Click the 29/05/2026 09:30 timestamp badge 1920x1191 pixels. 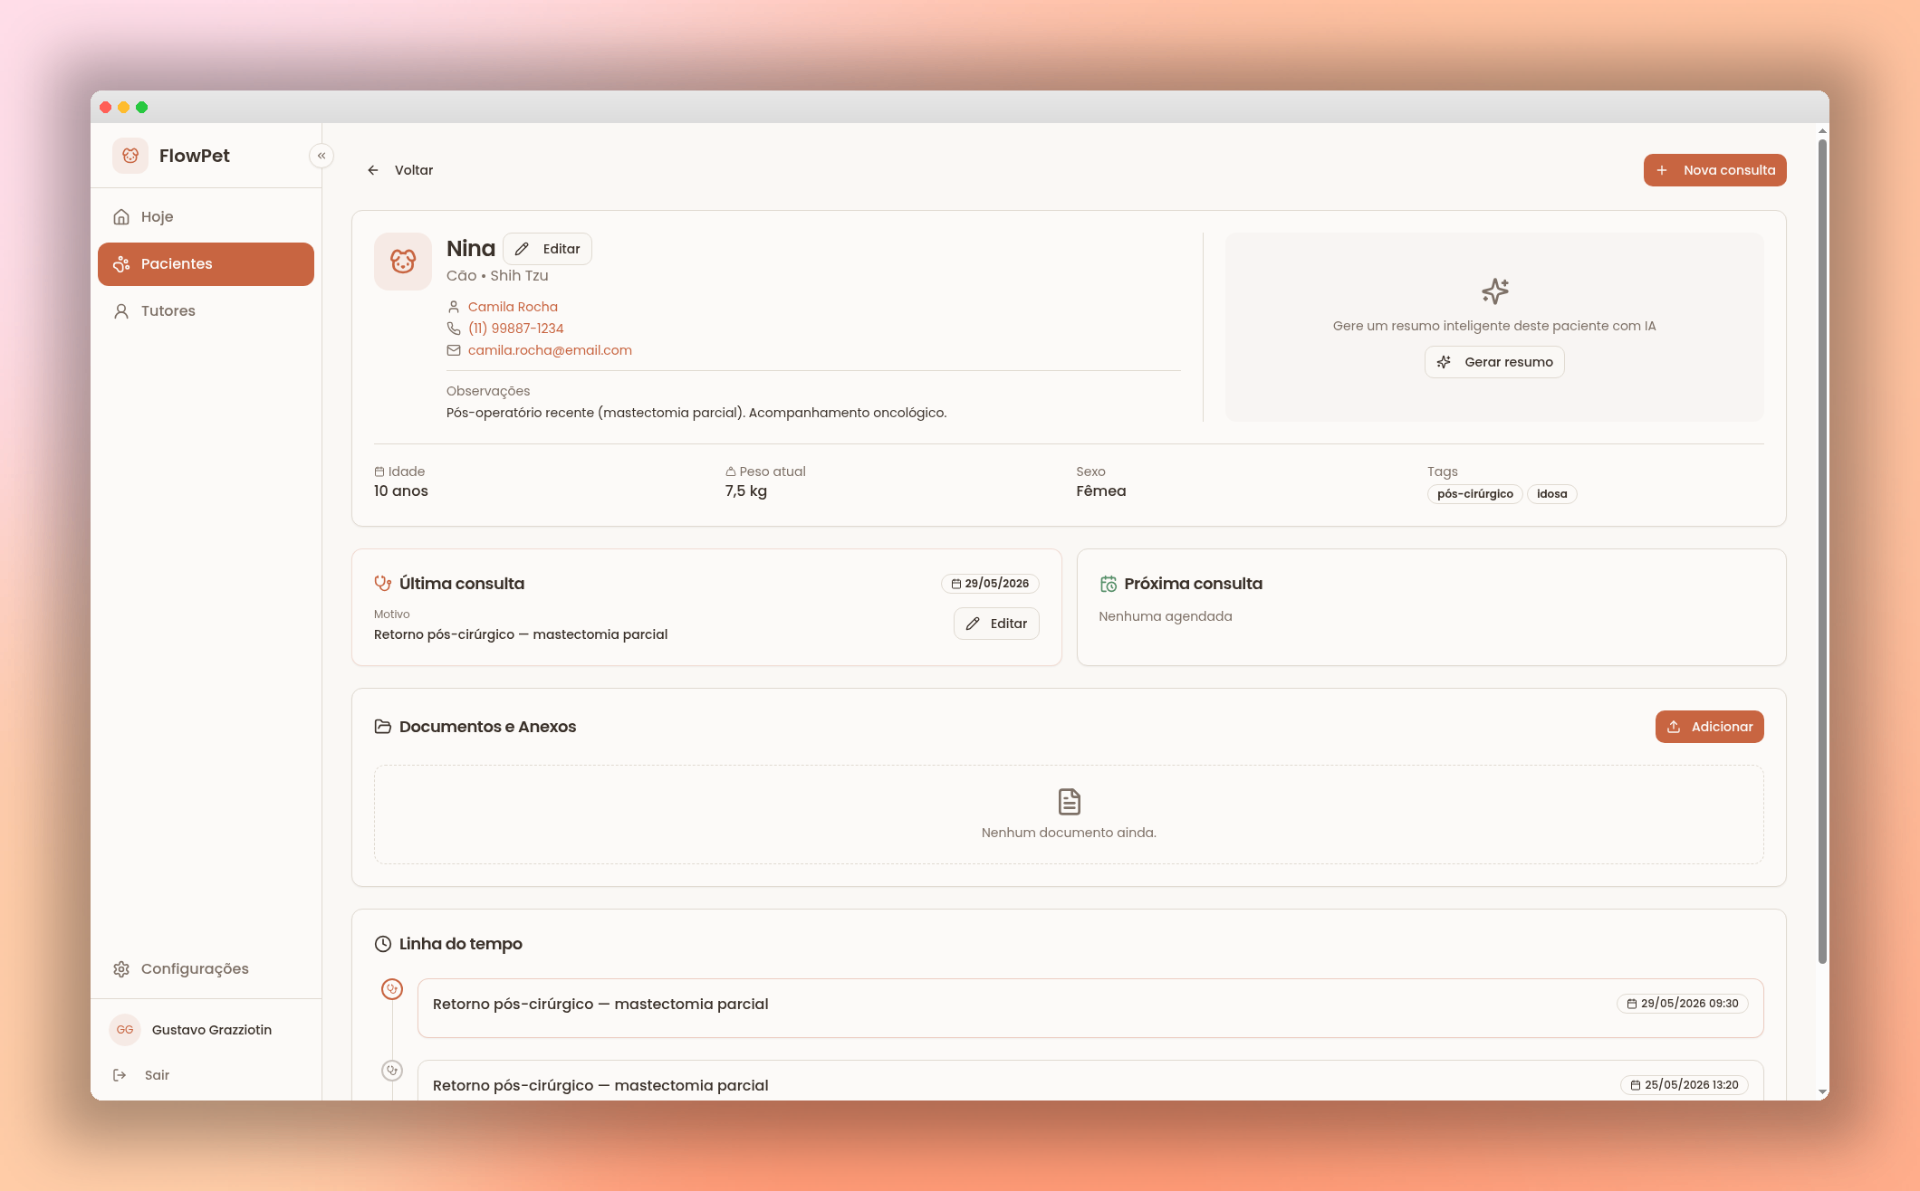(1682, 1004)
